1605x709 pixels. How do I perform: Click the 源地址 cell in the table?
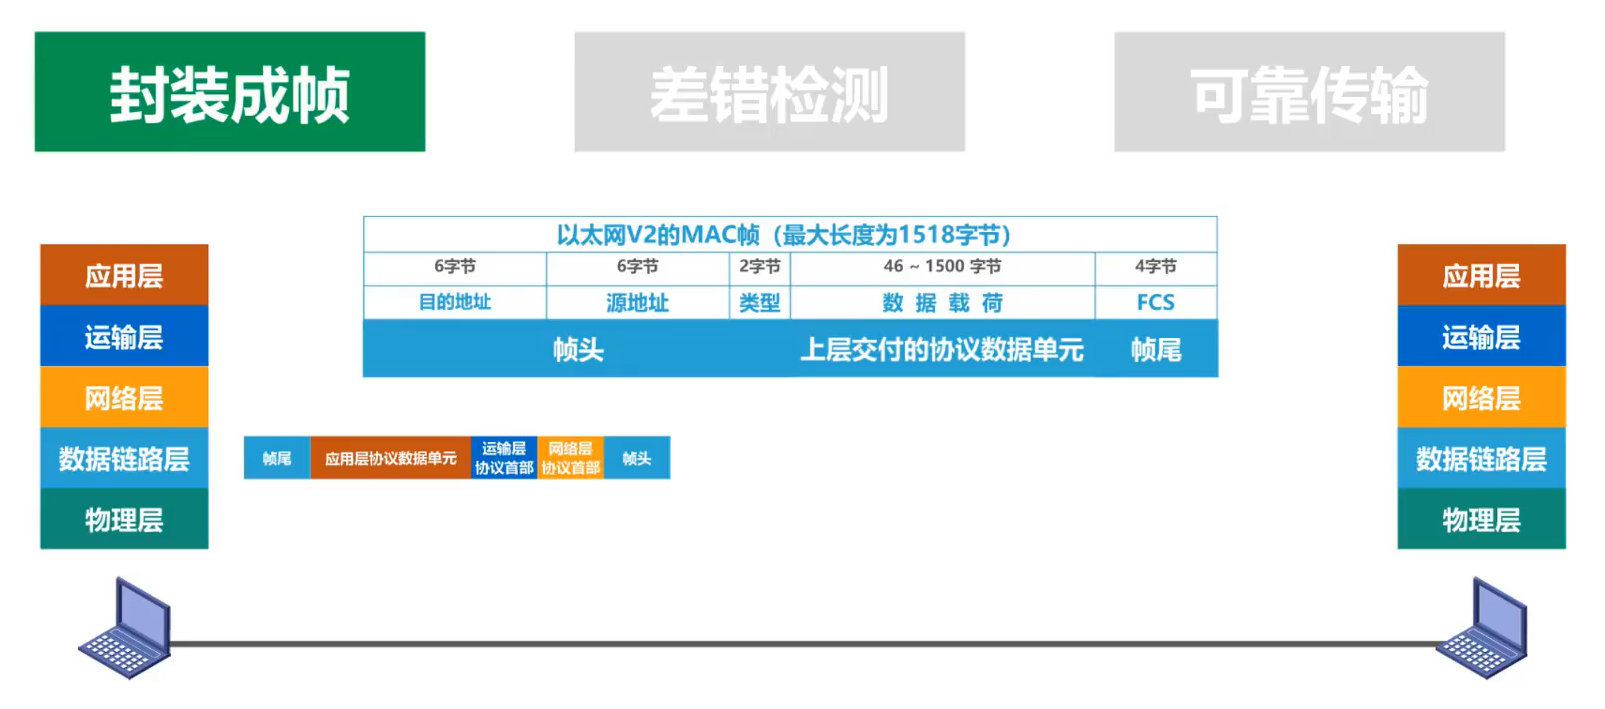pyautogui.click(x=637, y=302)
